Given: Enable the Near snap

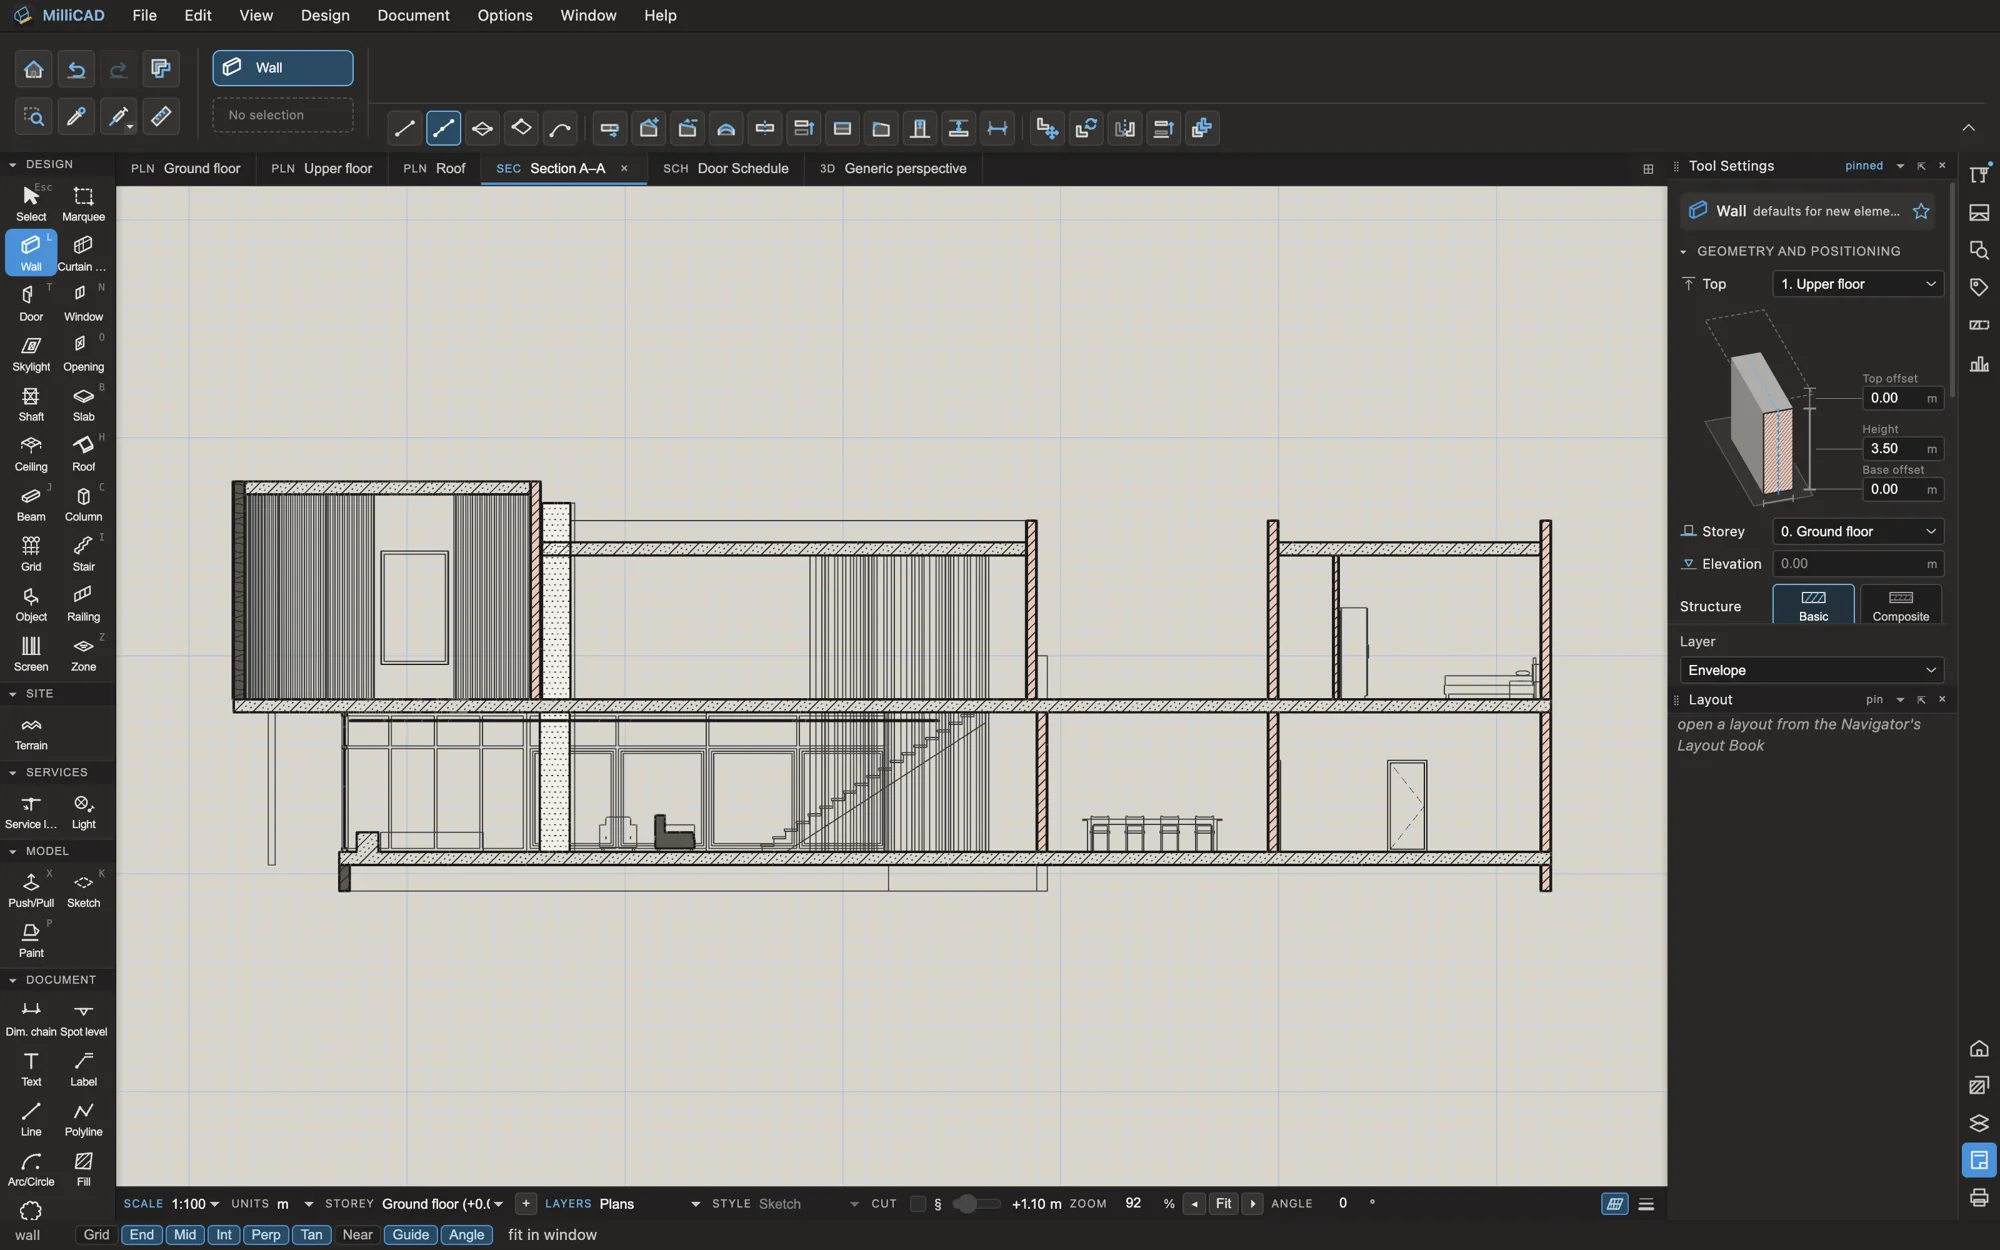Looking at the screenshot, I should [357, 1235].
